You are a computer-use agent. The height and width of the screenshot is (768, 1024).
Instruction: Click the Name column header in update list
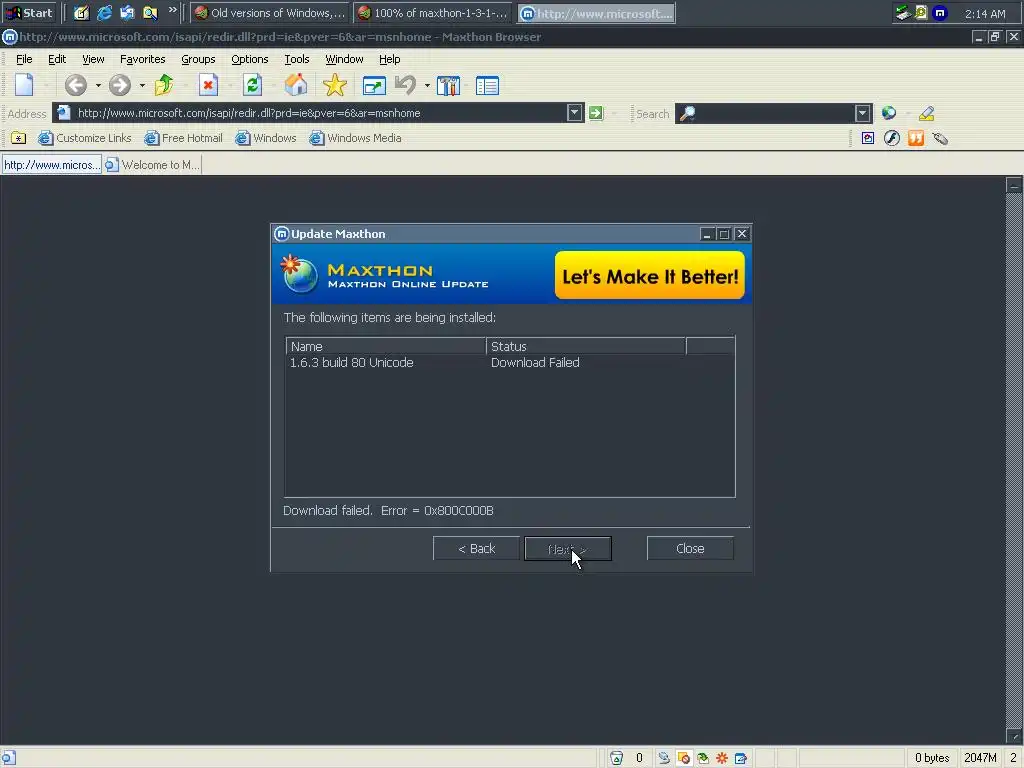point(386,346)
